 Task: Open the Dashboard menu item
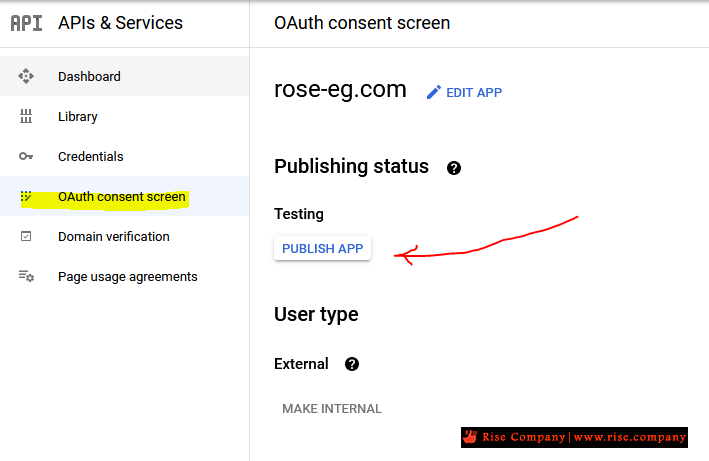(x=124, y=76)
